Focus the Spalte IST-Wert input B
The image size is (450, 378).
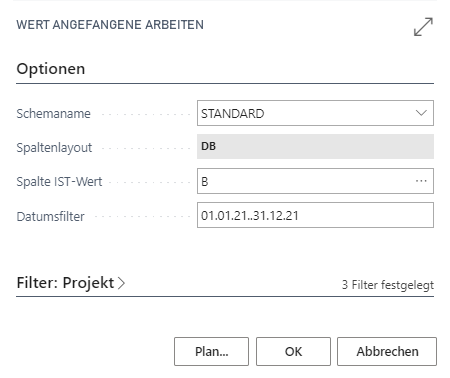(315, 181)
